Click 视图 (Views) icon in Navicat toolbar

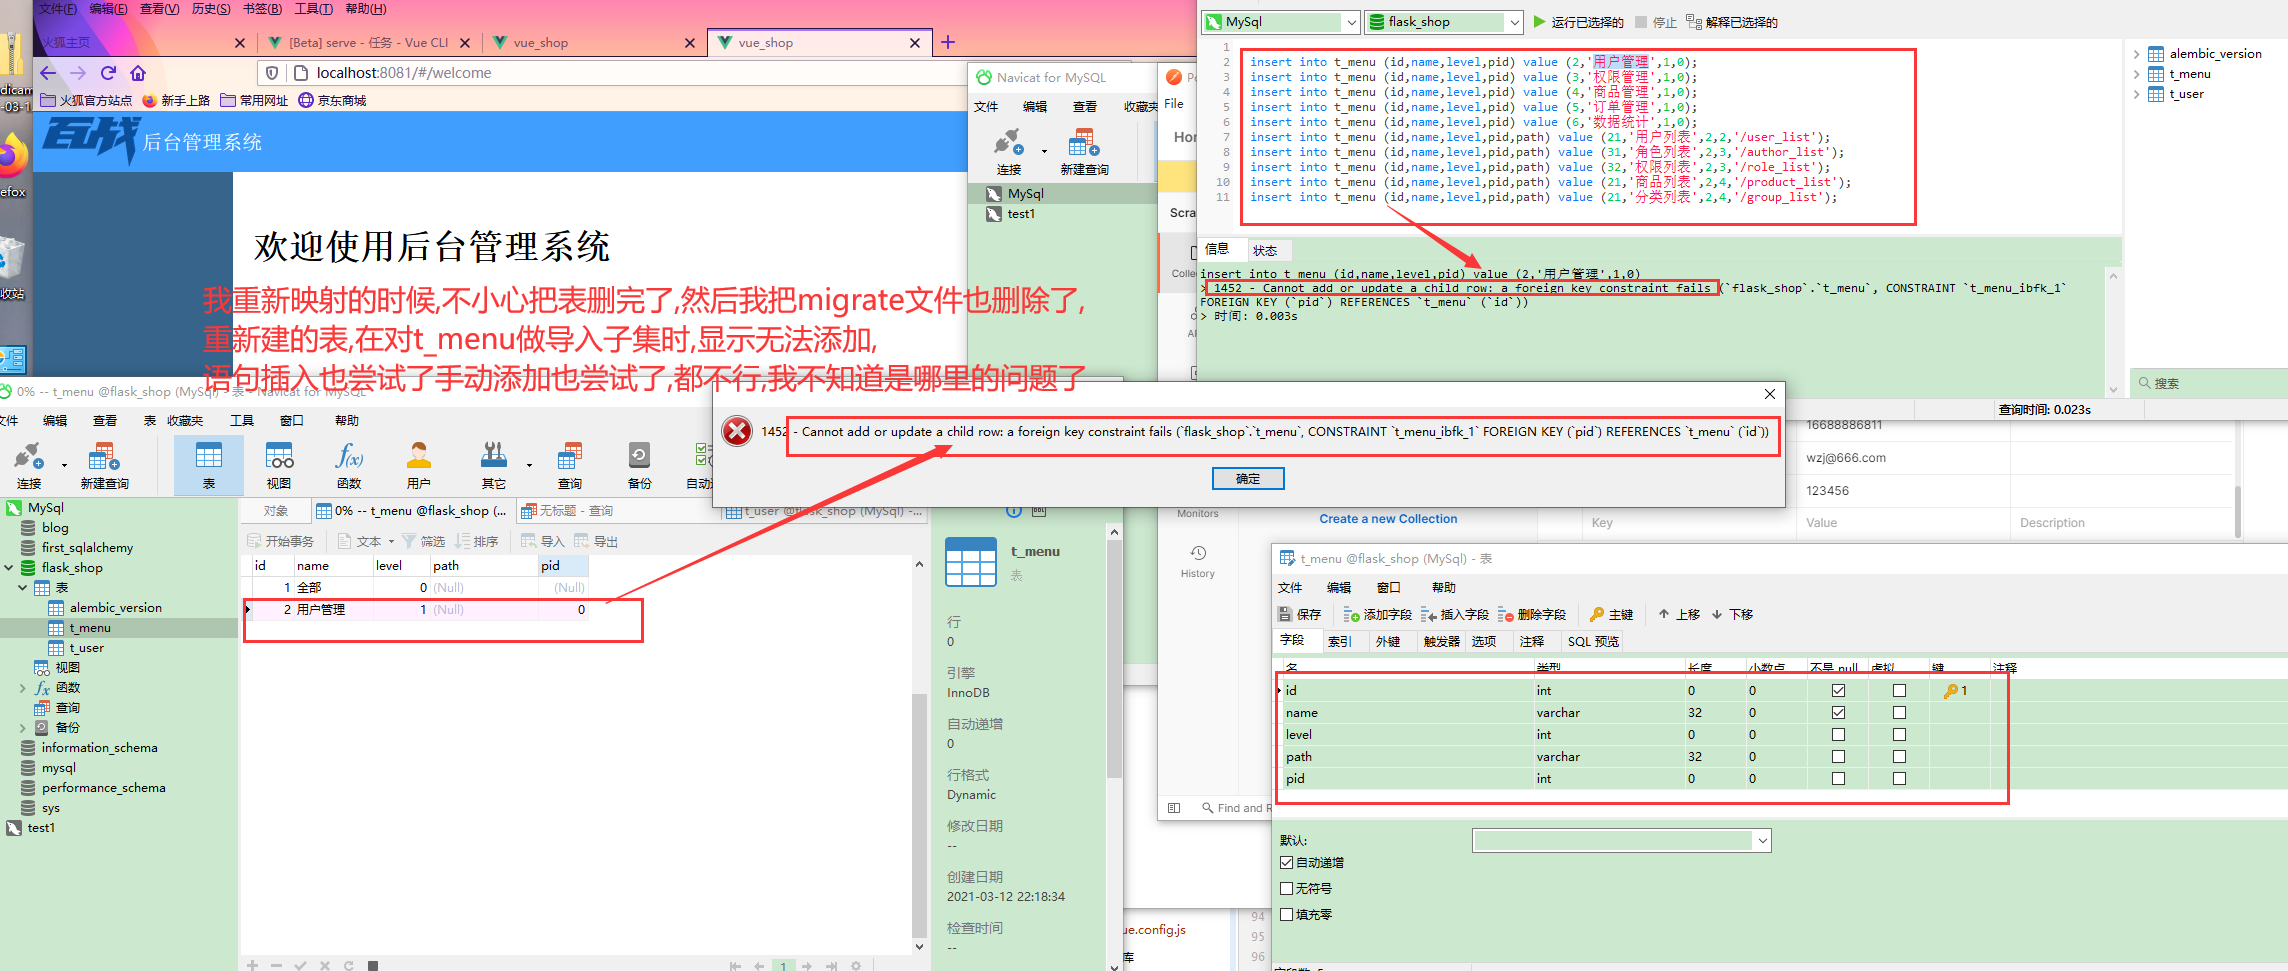pos(279,465)
